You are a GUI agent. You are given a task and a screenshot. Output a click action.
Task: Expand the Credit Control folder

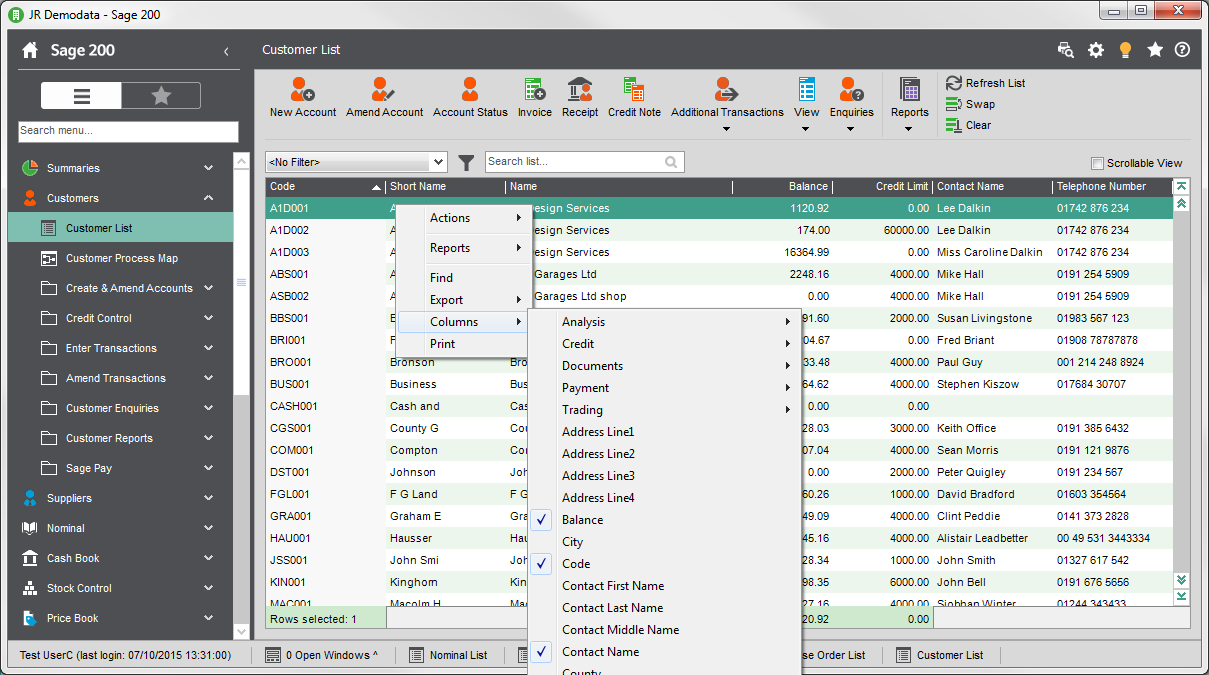[208, 318]
